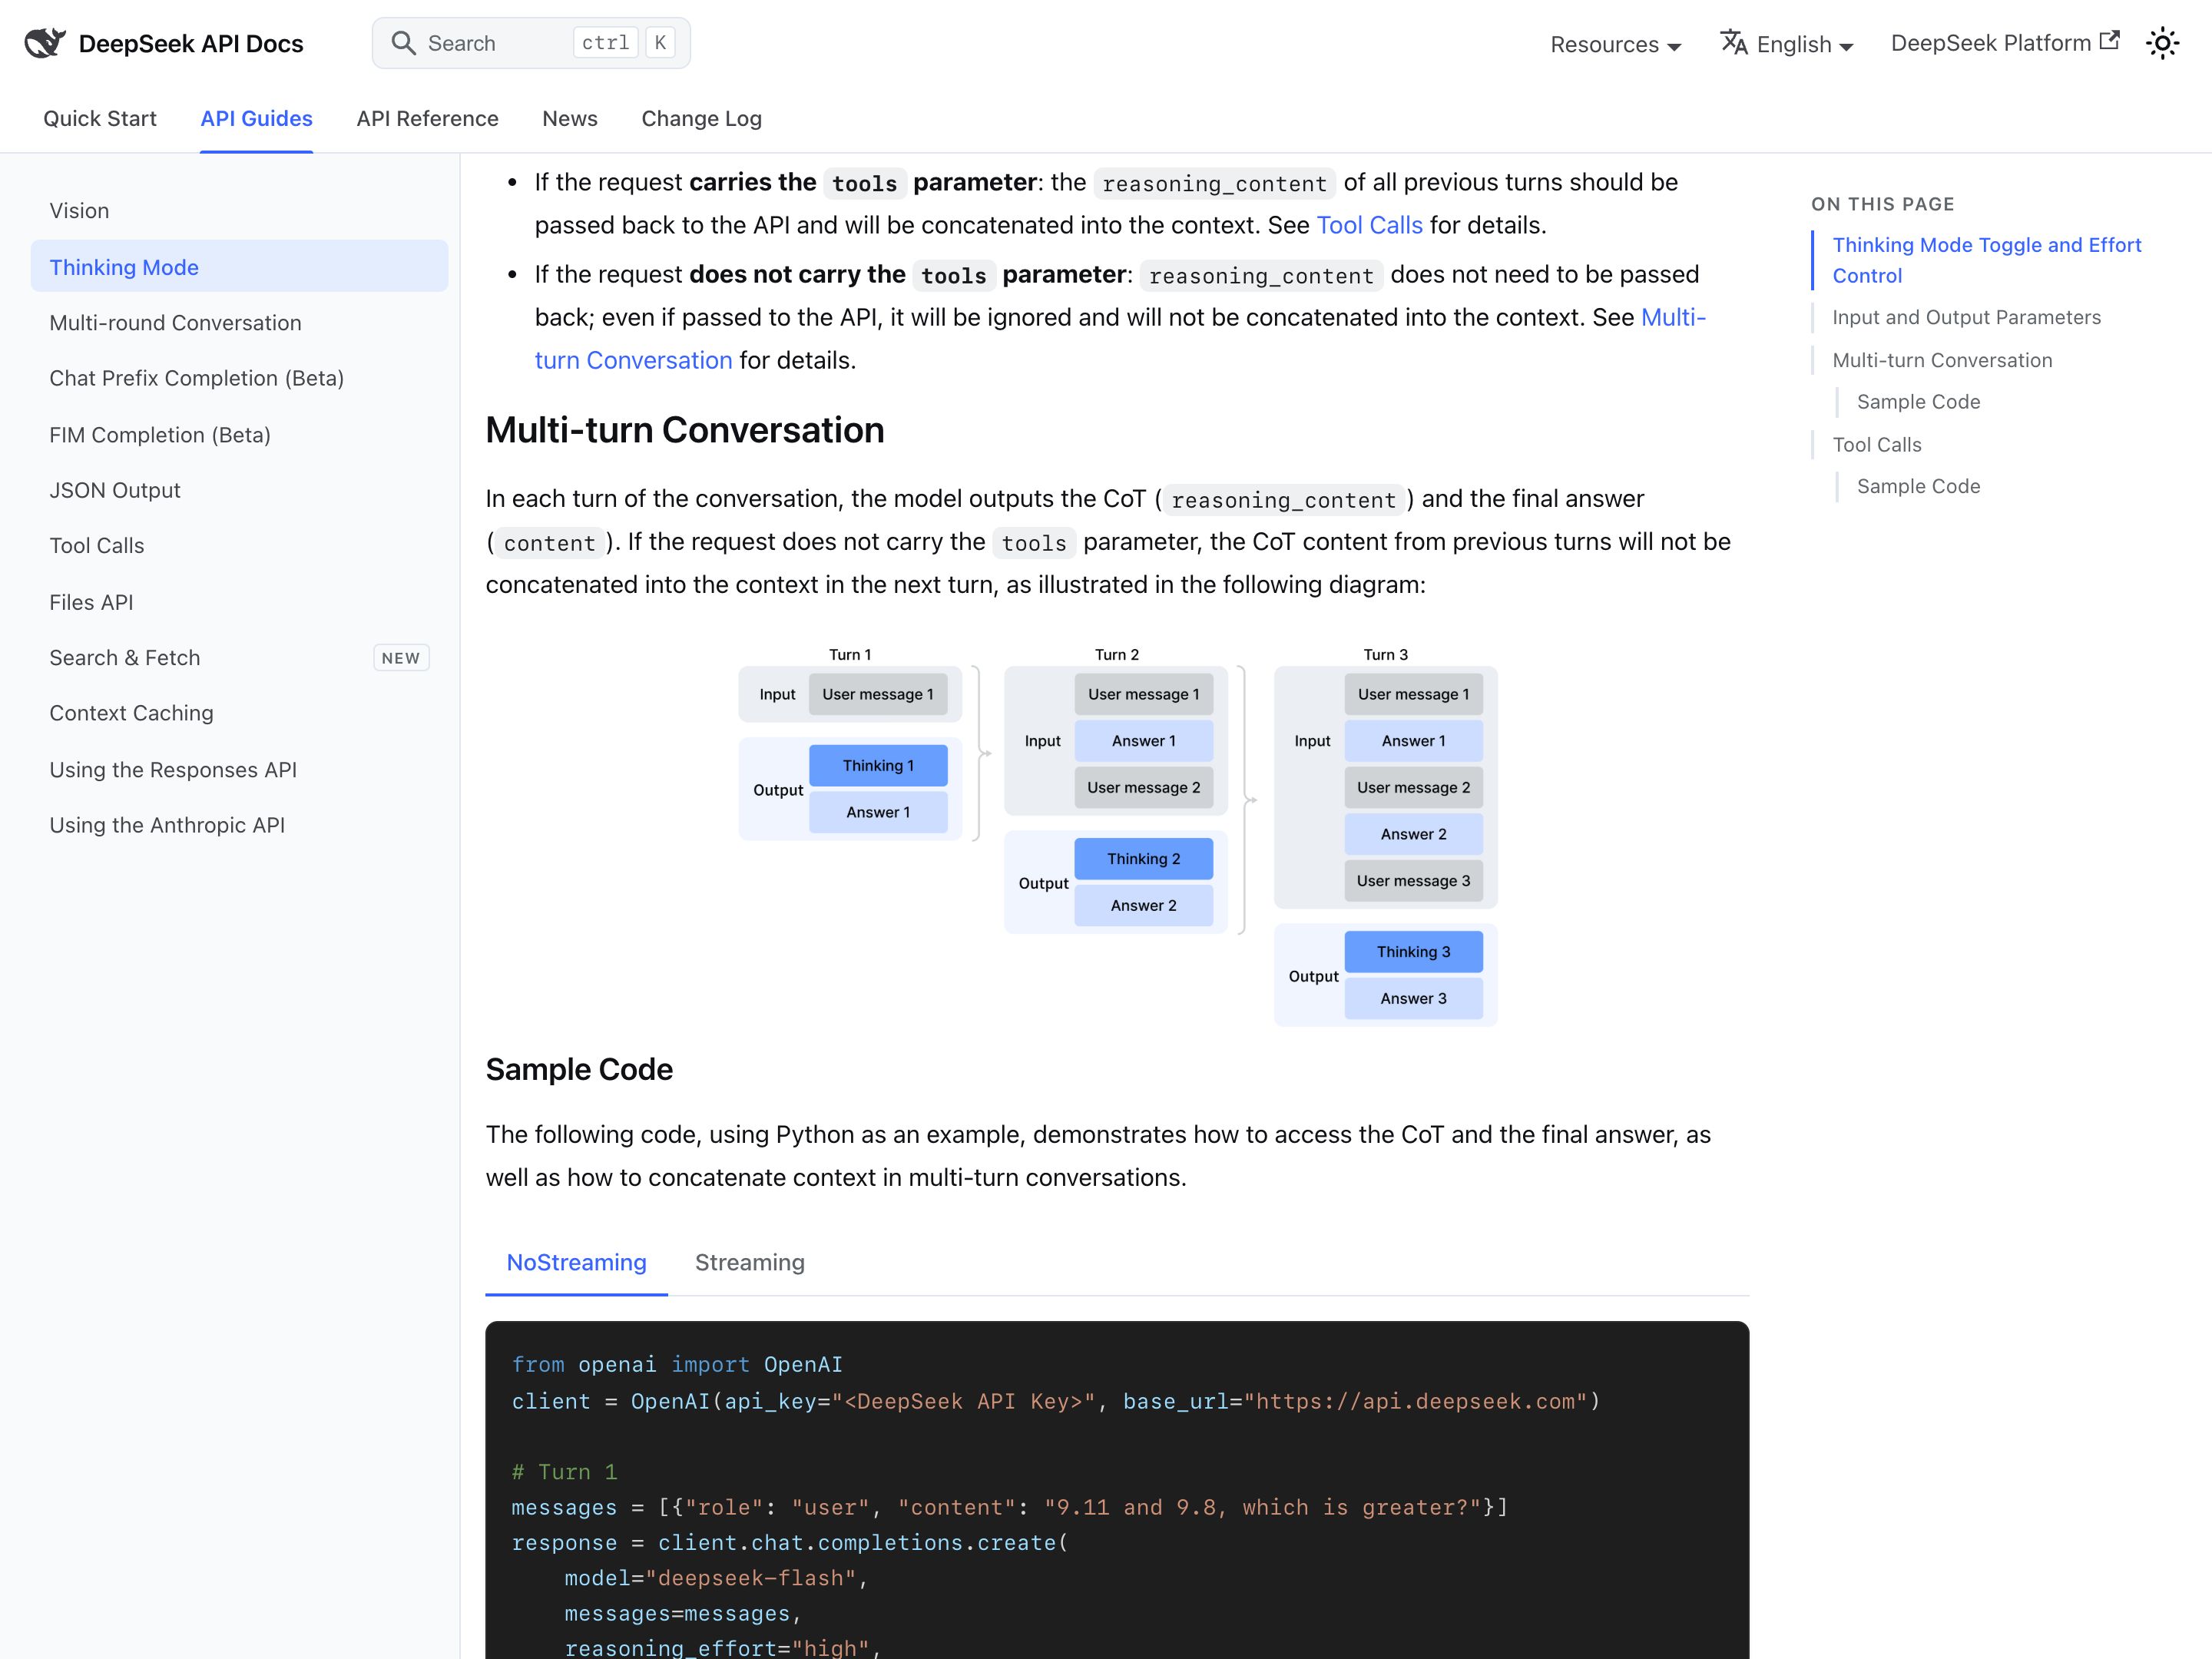The image size is (2212, 1659).
Task: Jump to Sample Code under Tool Calls outline
Action: pos(1918,486)
